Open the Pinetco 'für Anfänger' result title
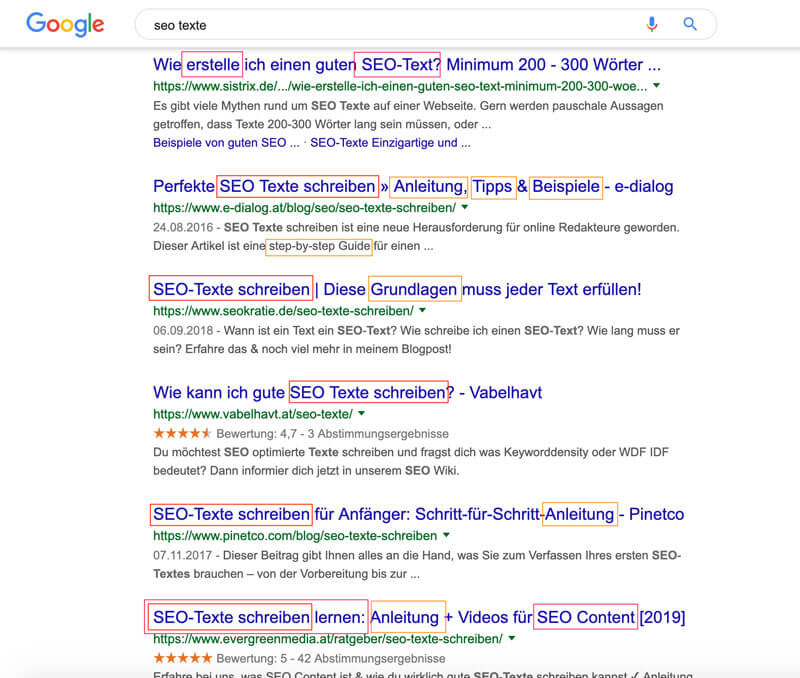Image resolution: width=800 pixels, height=678 pixels. tap(418, 514)
